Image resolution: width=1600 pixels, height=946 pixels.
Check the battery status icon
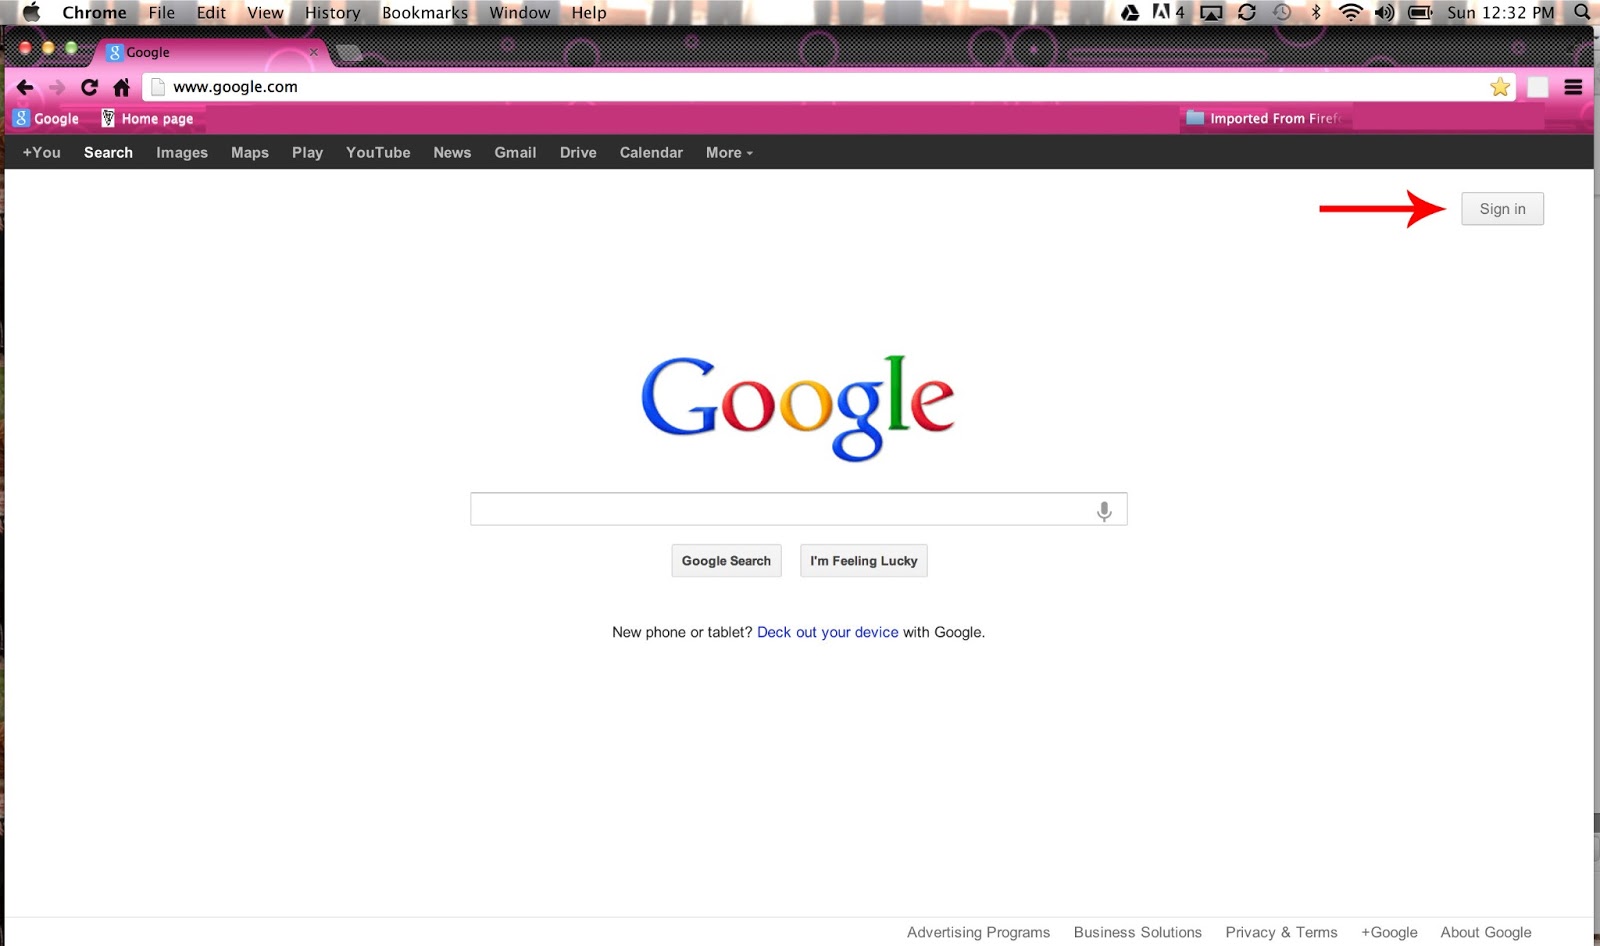1420,12
